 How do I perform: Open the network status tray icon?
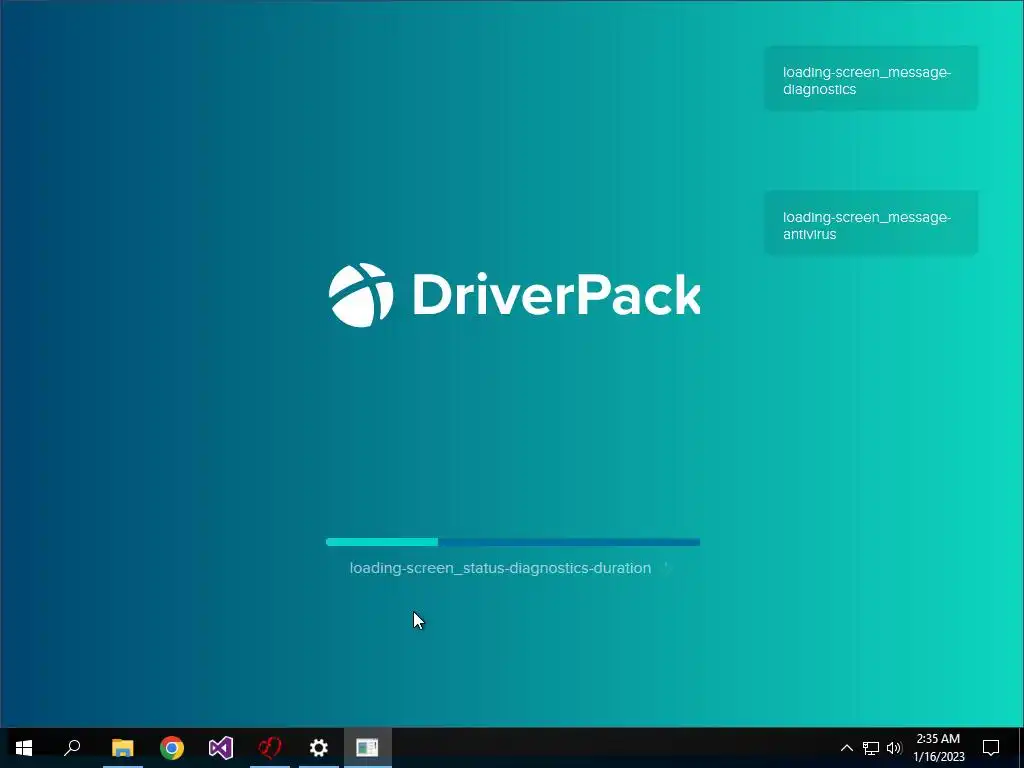tap(871, 748)
